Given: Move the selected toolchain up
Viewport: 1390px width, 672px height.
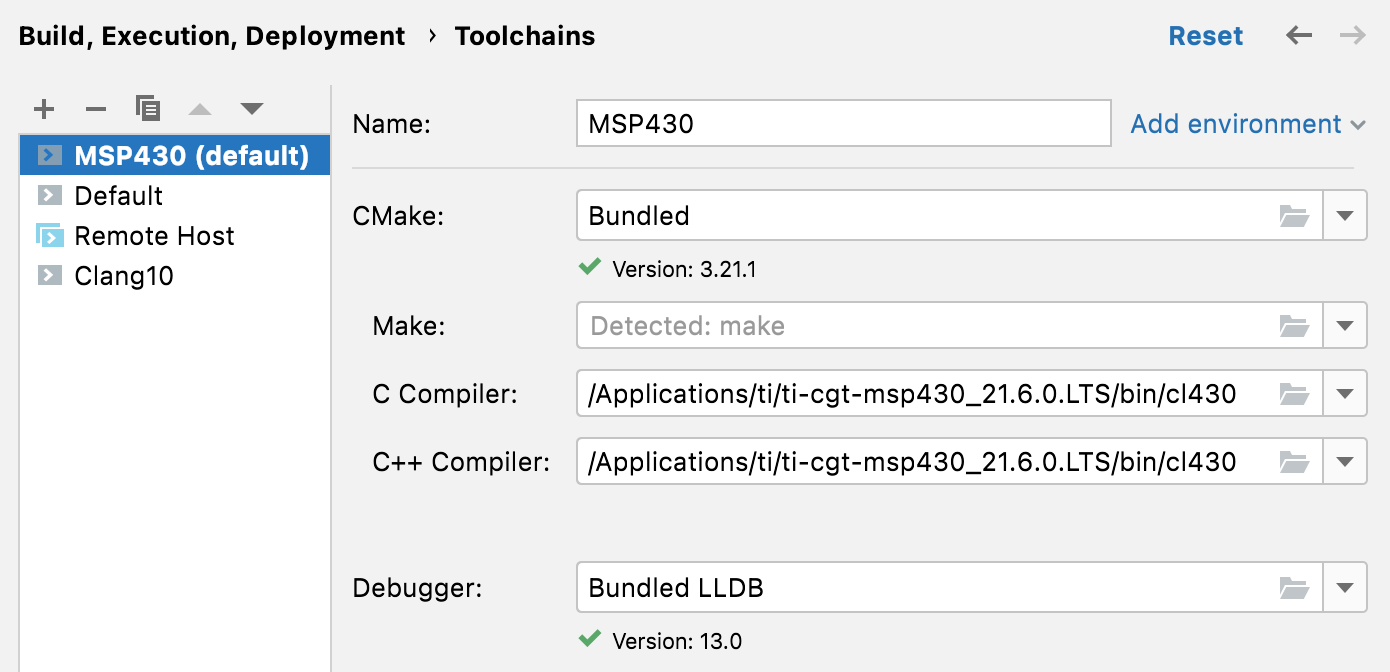Looking at the screenshot, I should pyautogui.click(x=200, y=108).
